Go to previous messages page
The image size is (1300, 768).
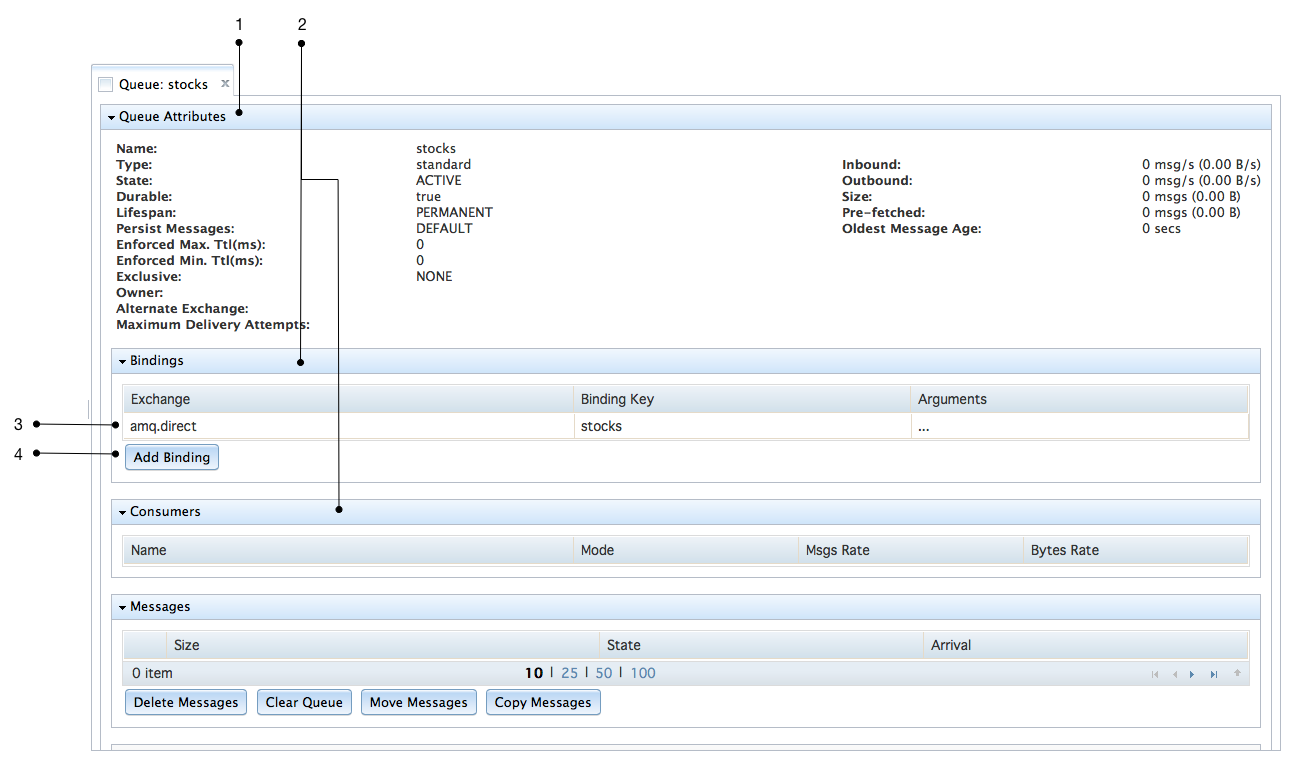tap(1175, 674)
